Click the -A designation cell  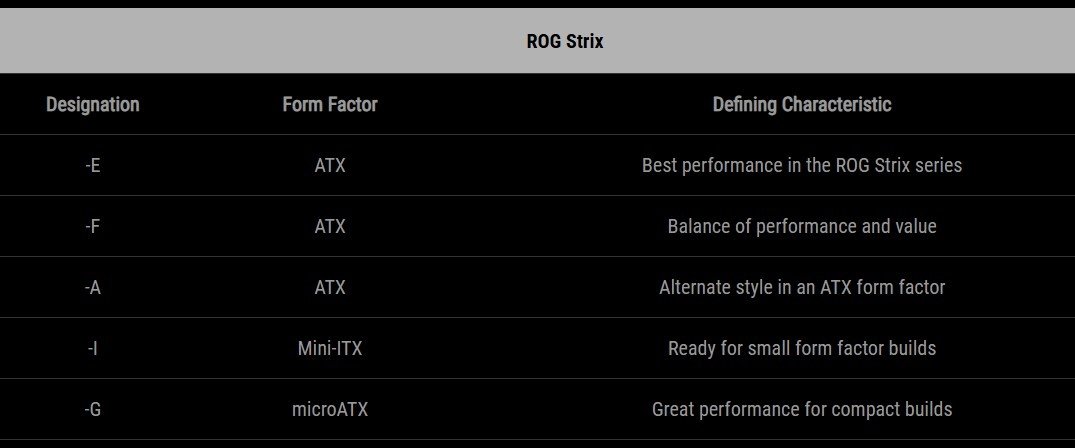93,287
